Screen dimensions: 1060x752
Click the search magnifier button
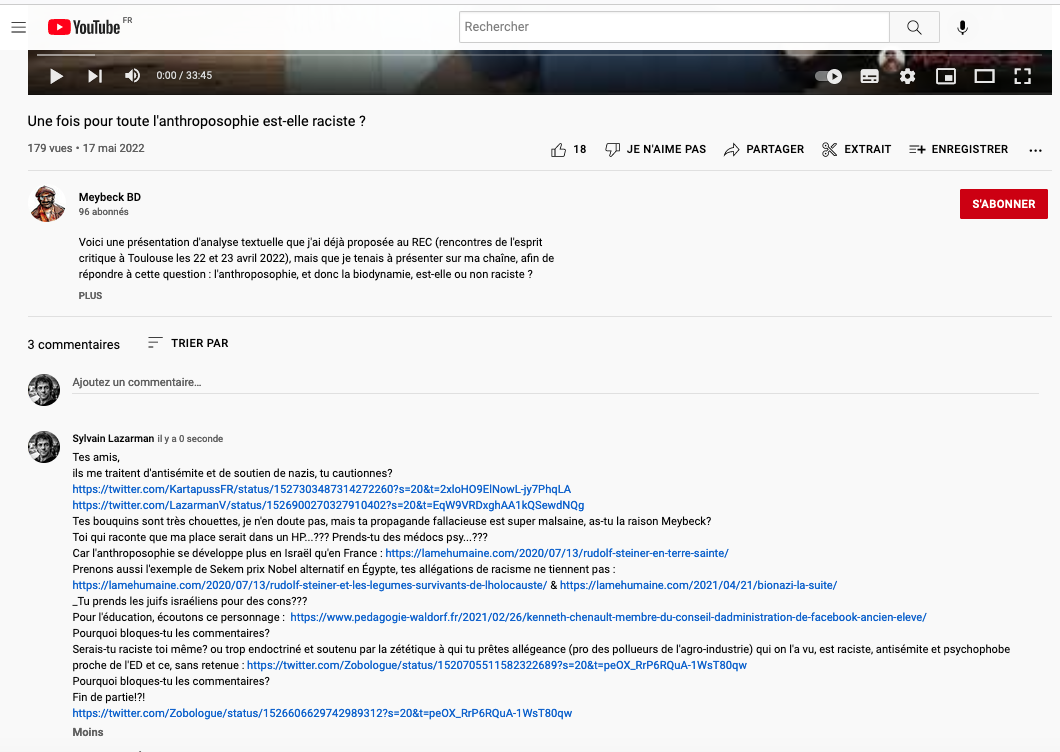point(914,27)
